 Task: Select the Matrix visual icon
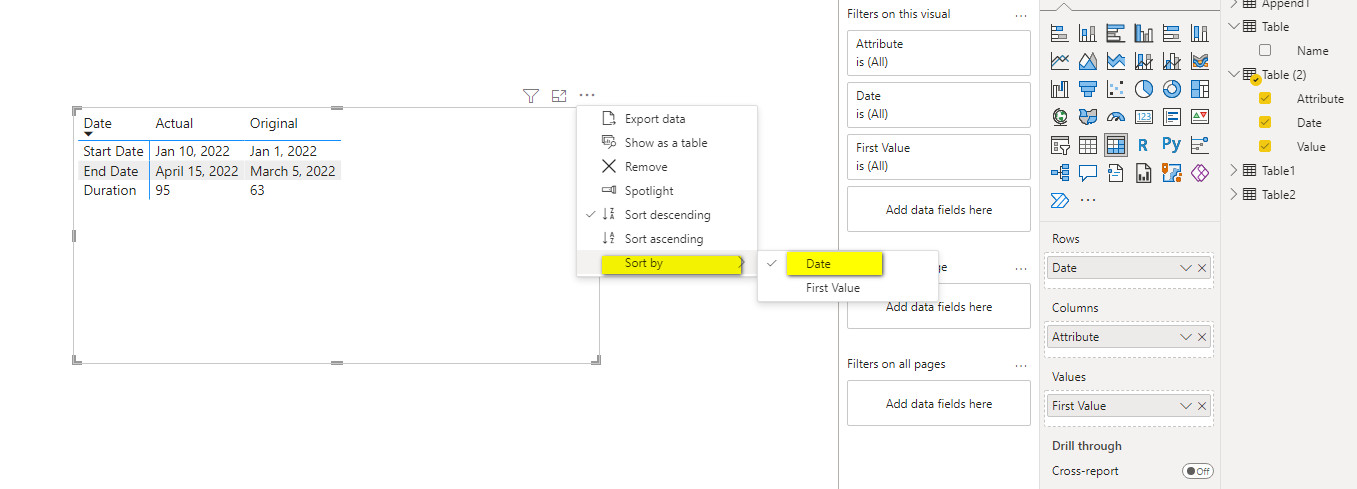click(1116, 145)
